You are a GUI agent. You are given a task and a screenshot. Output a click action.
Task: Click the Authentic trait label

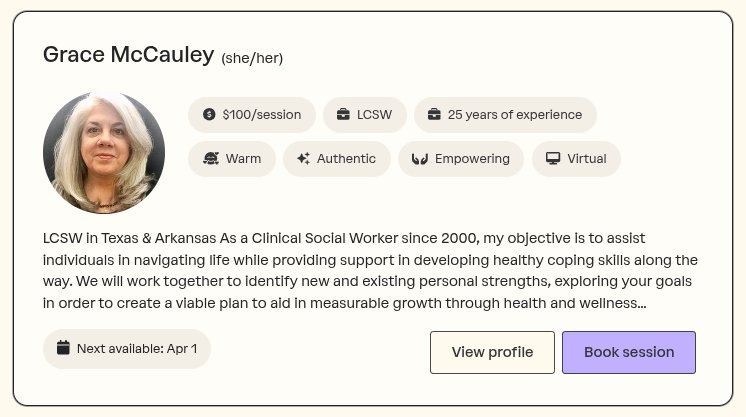click(346, 159)
